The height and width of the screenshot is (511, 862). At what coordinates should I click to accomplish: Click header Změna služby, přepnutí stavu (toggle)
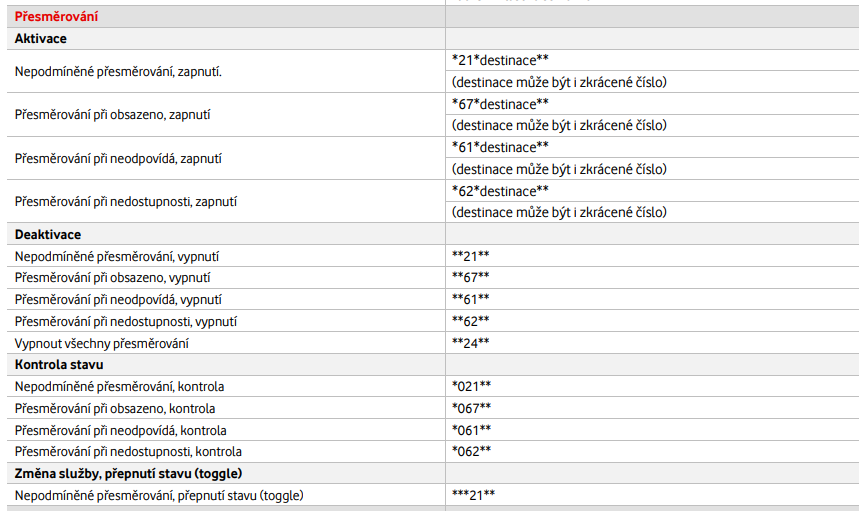point(129,474)
